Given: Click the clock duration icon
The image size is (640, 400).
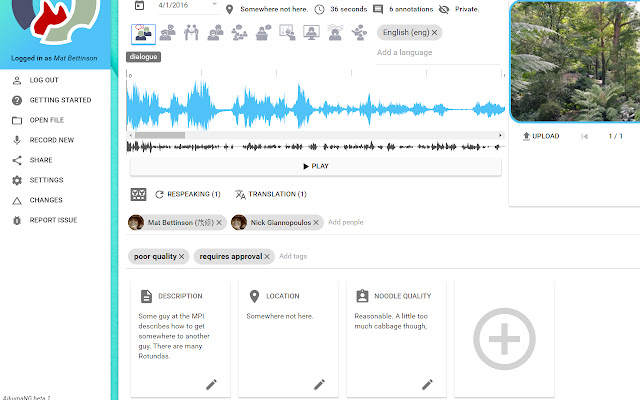Looking at the screenshot, I should coord(320,9).
